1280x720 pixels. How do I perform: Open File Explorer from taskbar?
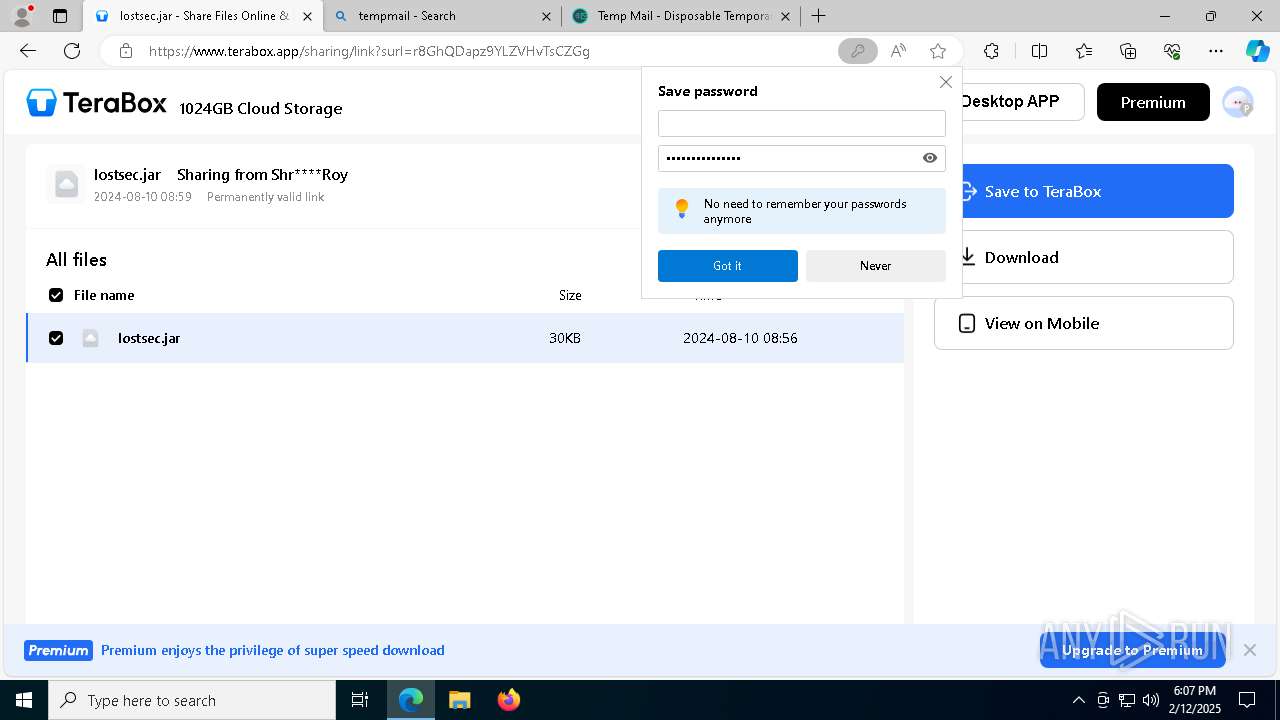[460, 700]
